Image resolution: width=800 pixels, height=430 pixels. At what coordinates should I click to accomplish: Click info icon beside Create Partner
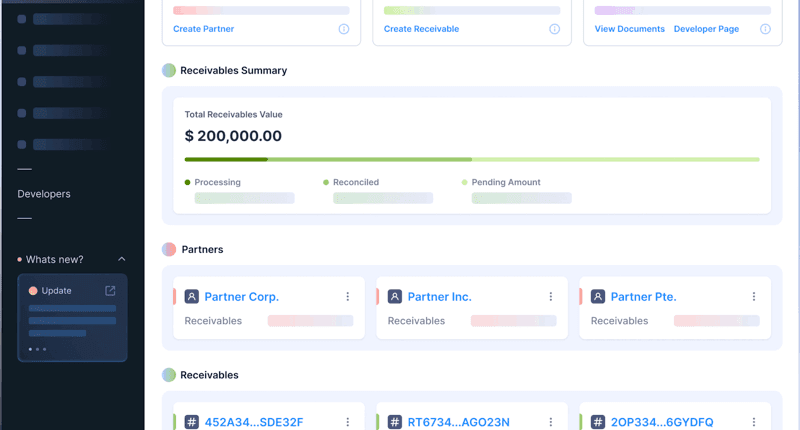tap(344, 29)
